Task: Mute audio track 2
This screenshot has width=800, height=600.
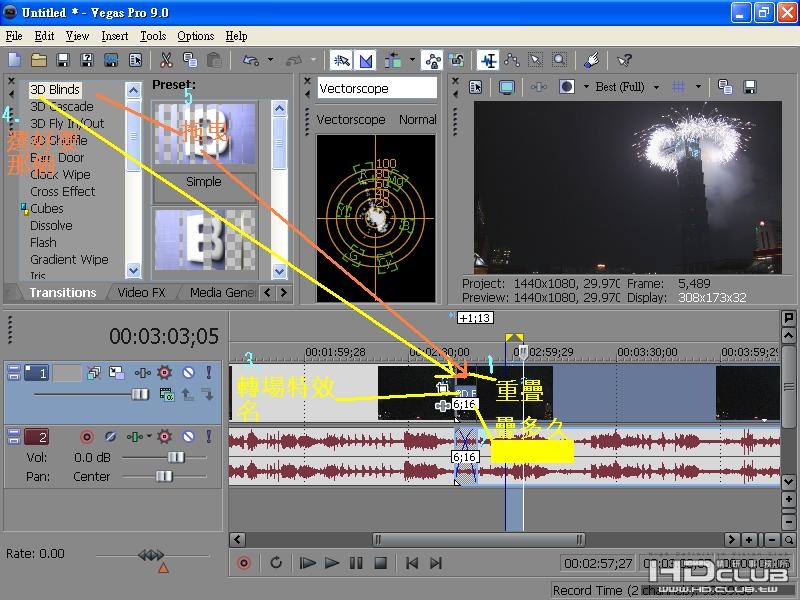Action: [188, 437]
